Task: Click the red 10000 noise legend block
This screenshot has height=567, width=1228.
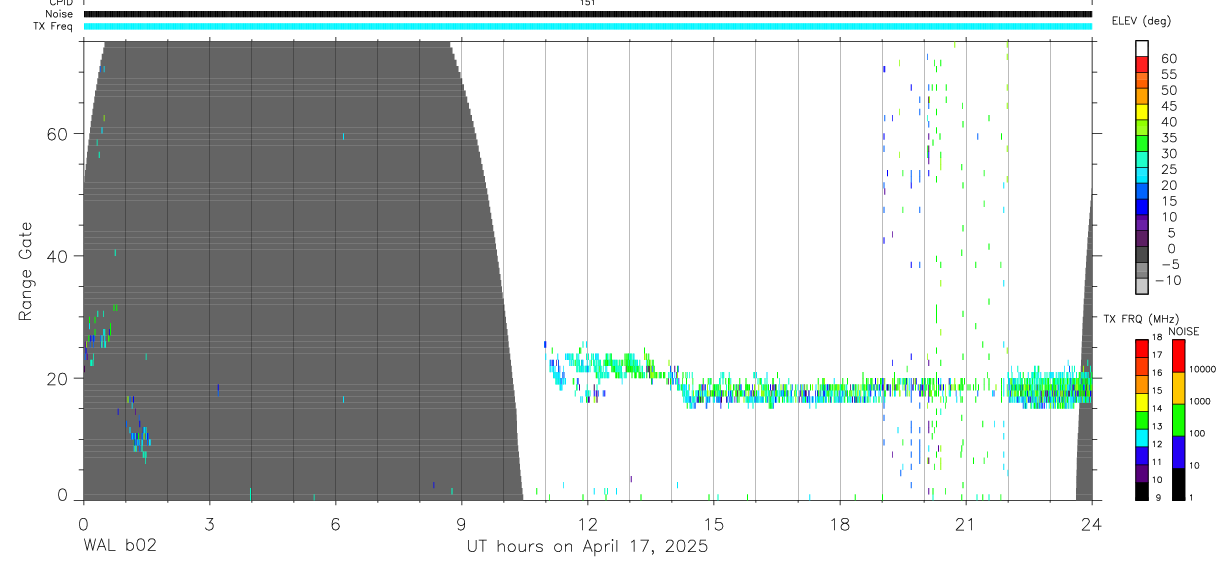Action: tap(1178, 356)
